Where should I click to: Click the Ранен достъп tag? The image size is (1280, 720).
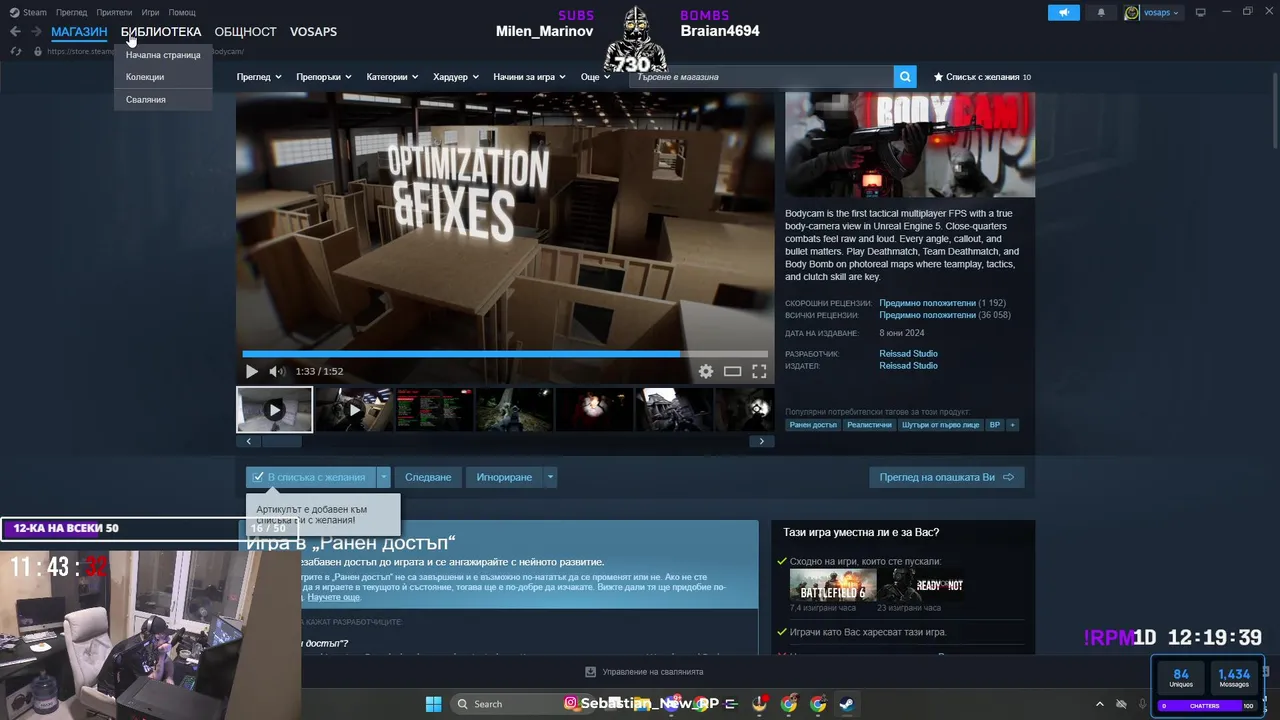813,425
